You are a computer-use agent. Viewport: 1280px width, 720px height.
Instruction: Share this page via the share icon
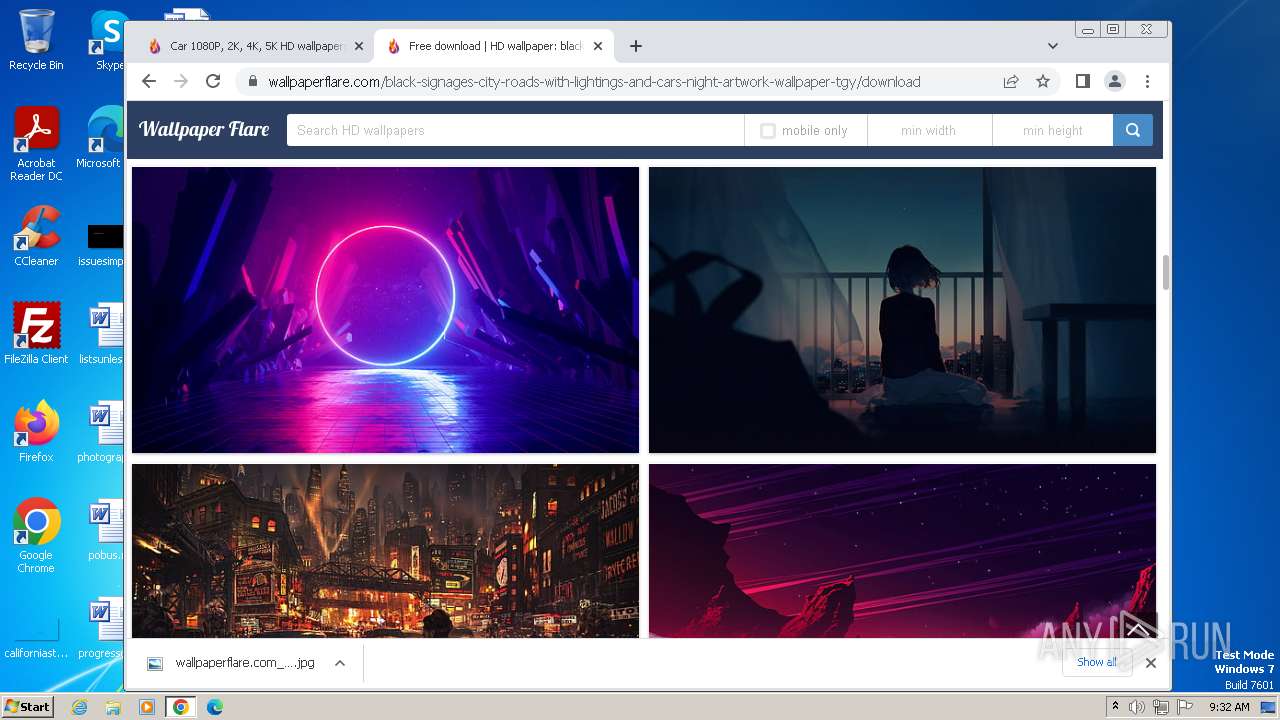[x=1011, y=81]
